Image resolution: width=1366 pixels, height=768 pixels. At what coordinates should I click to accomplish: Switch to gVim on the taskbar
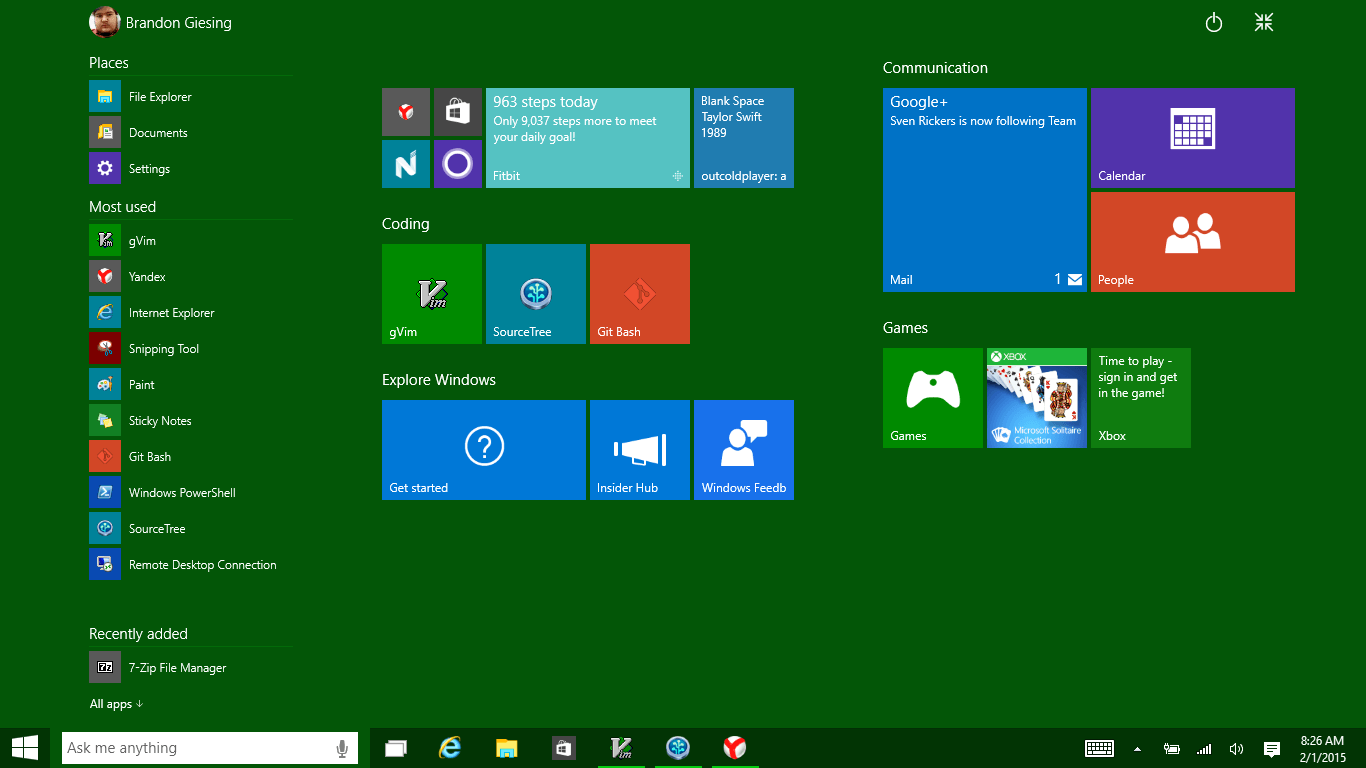pos(622,748)
